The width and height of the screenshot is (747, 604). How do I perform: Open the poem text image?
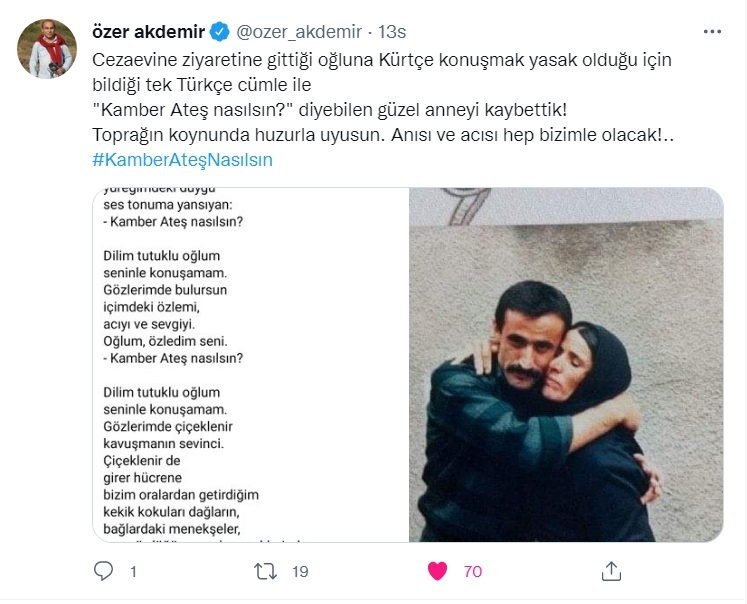click(x=251, y=365)
